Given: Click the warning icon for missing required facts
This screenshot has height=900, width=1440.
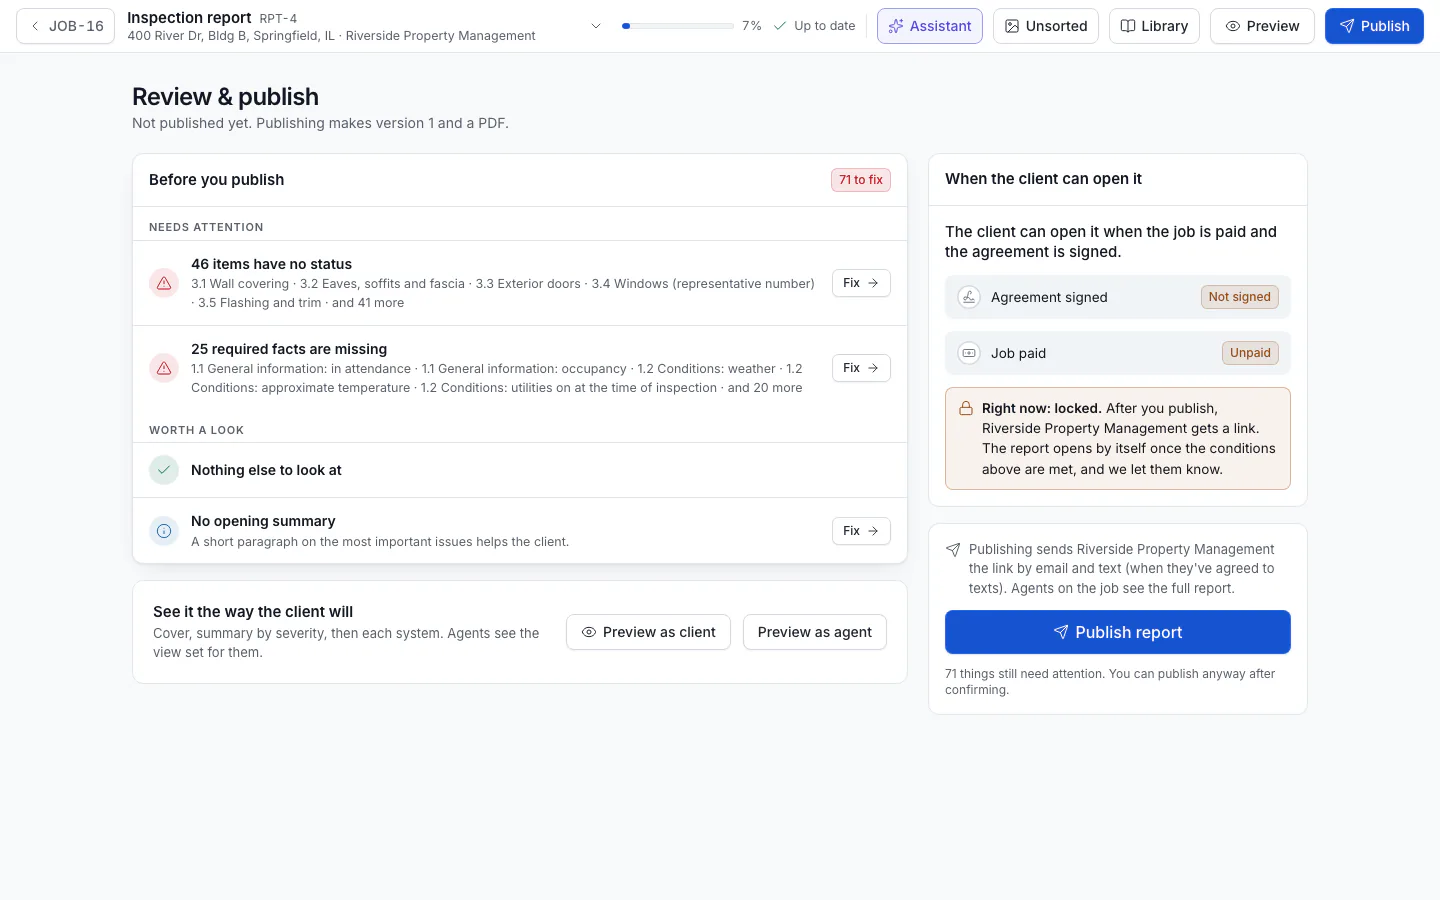Looking at the screenshot, I should tap(164, 368).
